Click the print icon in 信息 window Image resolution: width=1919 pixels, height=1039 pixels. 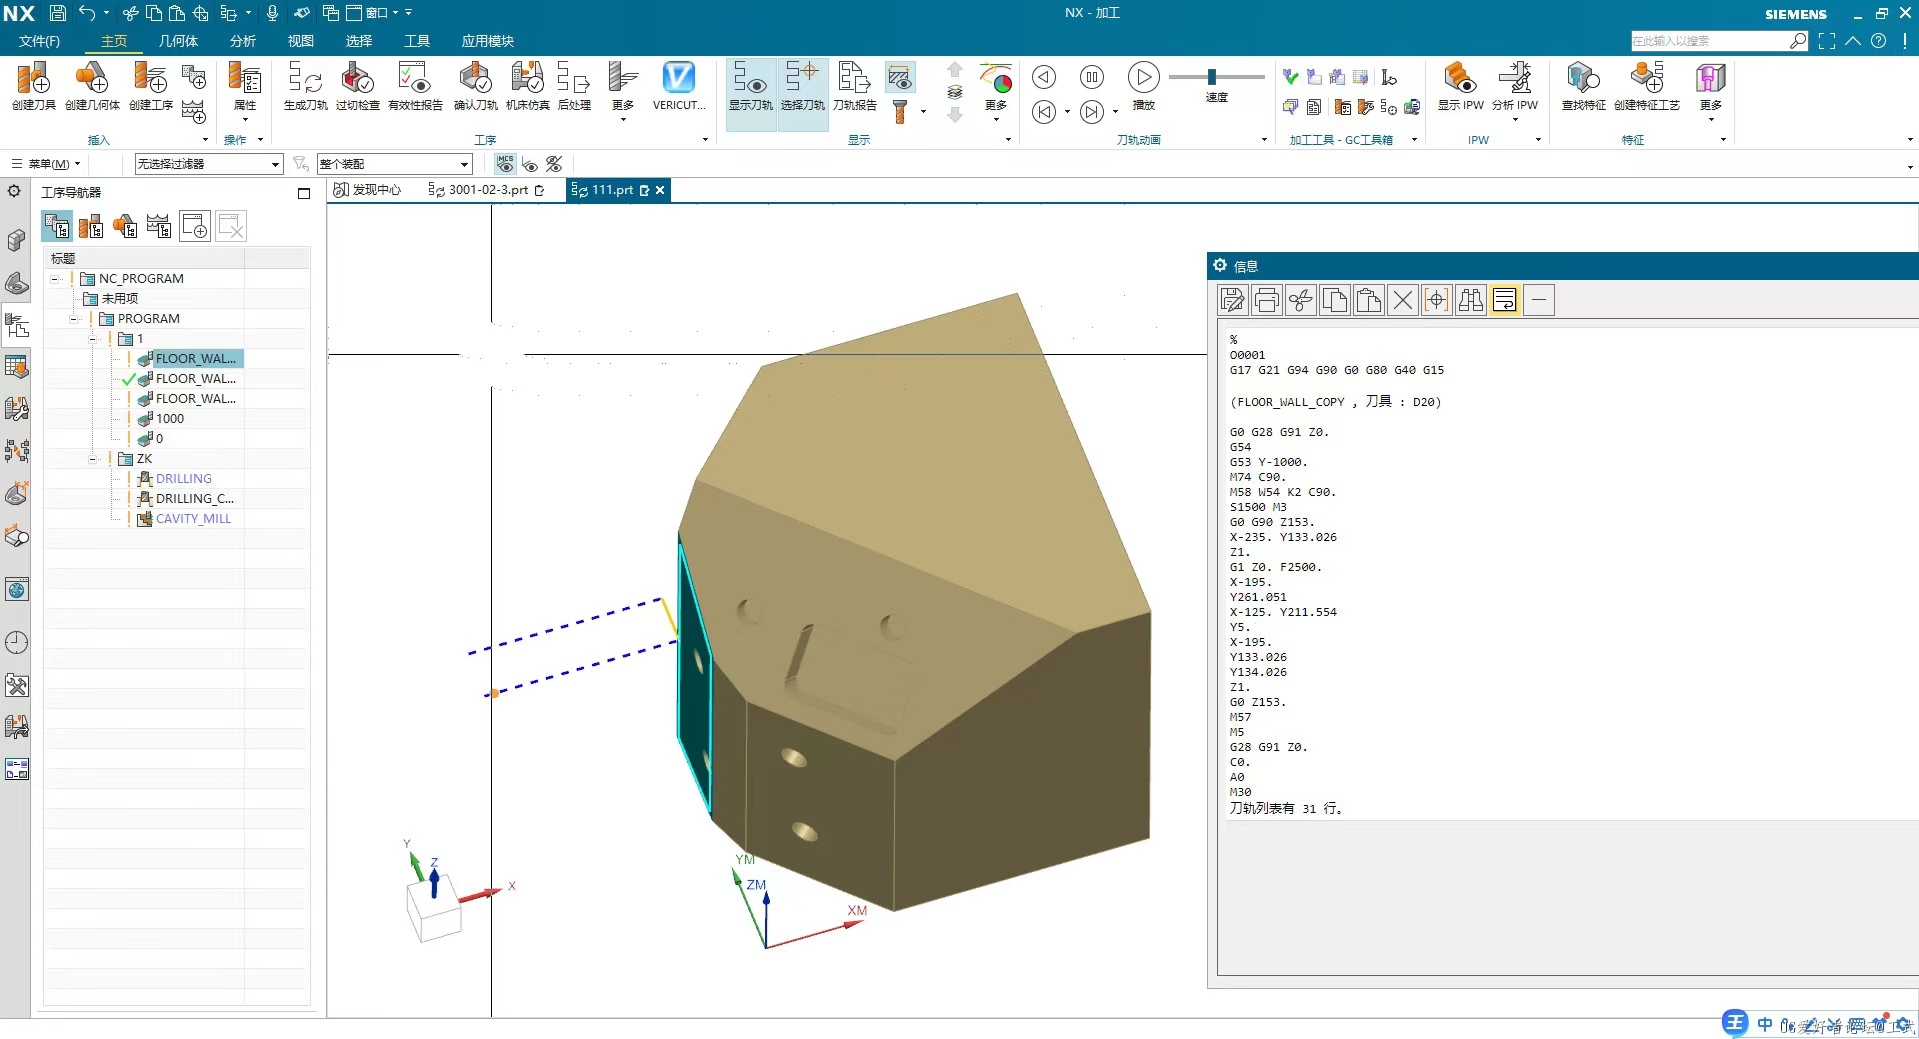tap(1267, 300)
